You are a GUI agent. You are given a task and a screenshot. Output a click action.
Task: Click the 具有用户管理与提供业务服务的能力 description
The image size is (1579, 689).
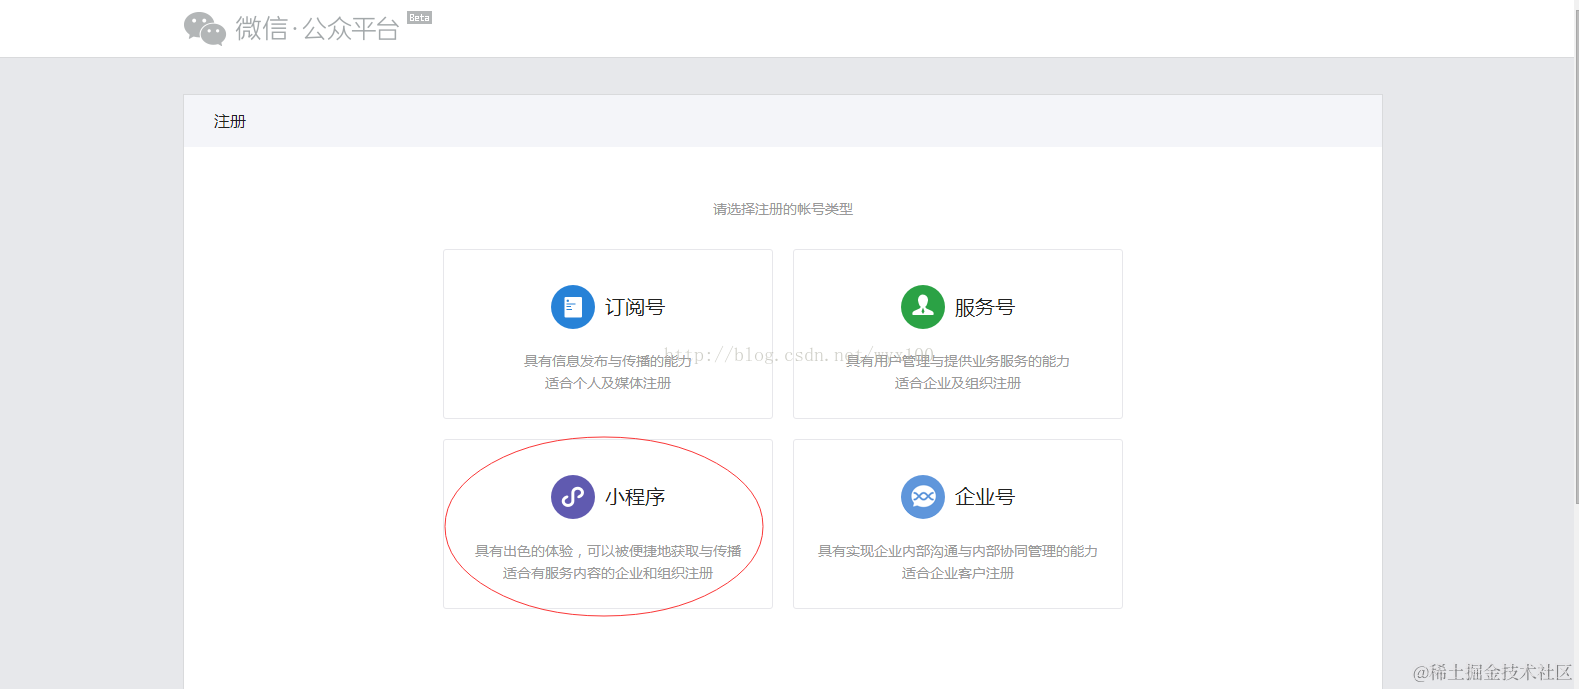pos(958,361)
